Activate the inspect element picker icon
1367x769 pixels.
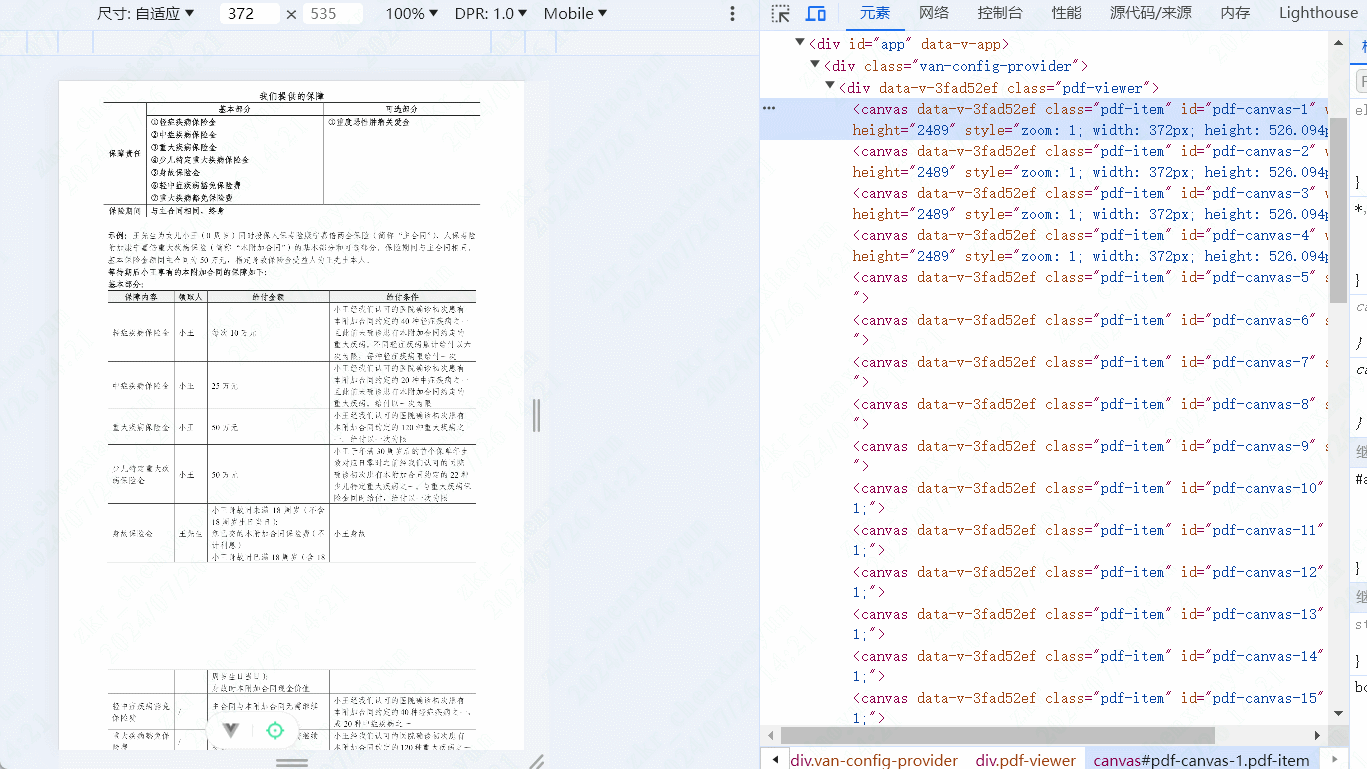(x=779, y=13)
